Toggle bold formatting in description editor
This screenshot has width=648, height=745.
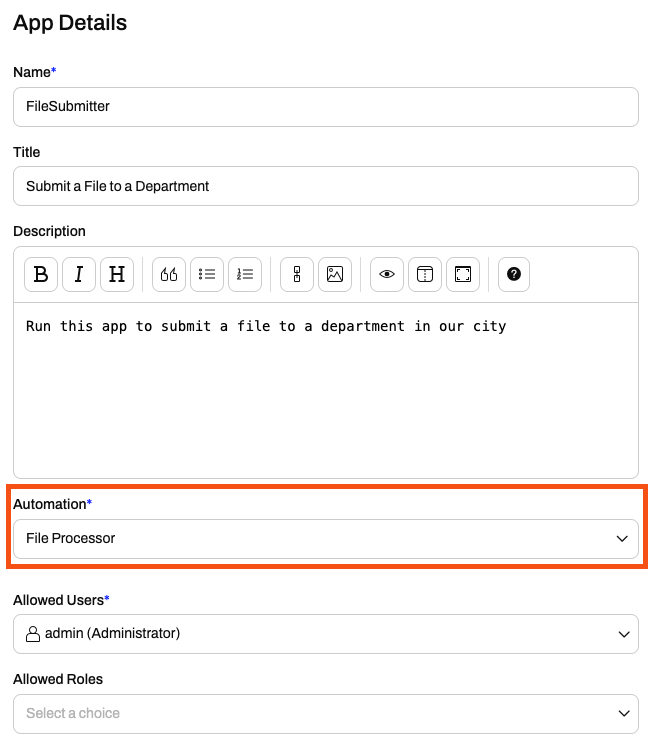41,274
